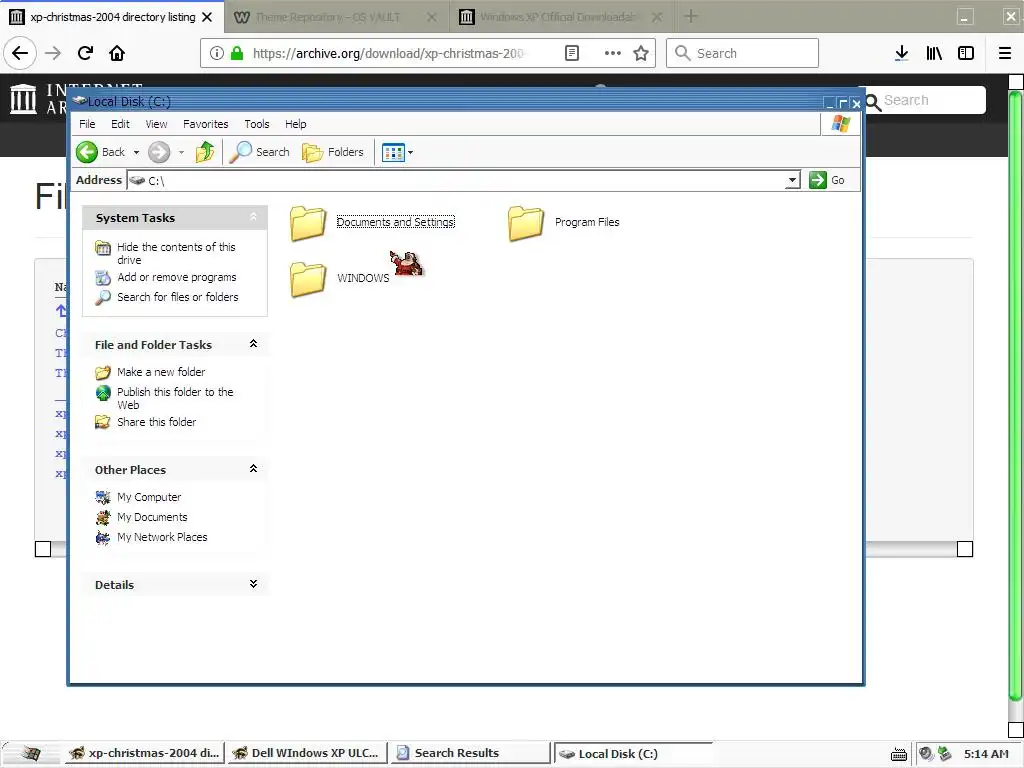The height and width of the screenshot is (768, 1024).
Task: Open Firefox library icon
Action: click(934, 53)
